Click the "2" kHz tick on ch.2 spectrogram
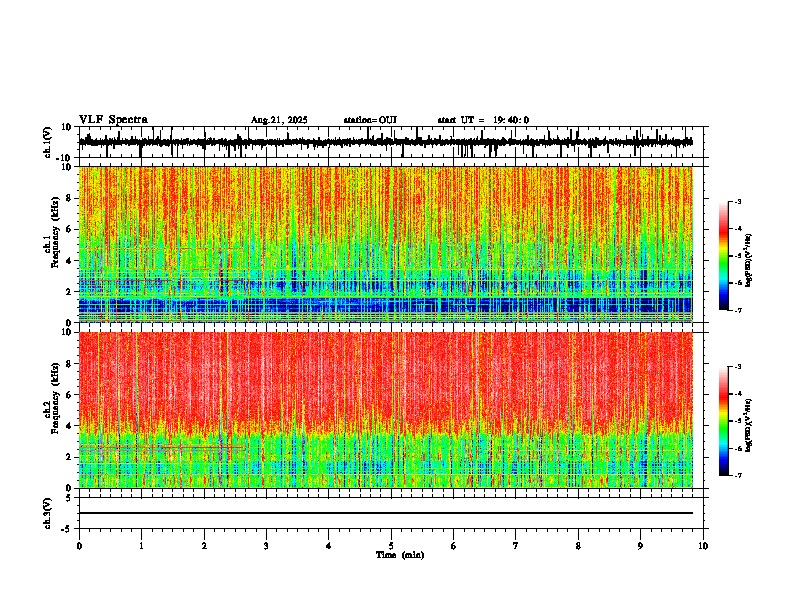The image size is (792, 612). tap(69, 457)
